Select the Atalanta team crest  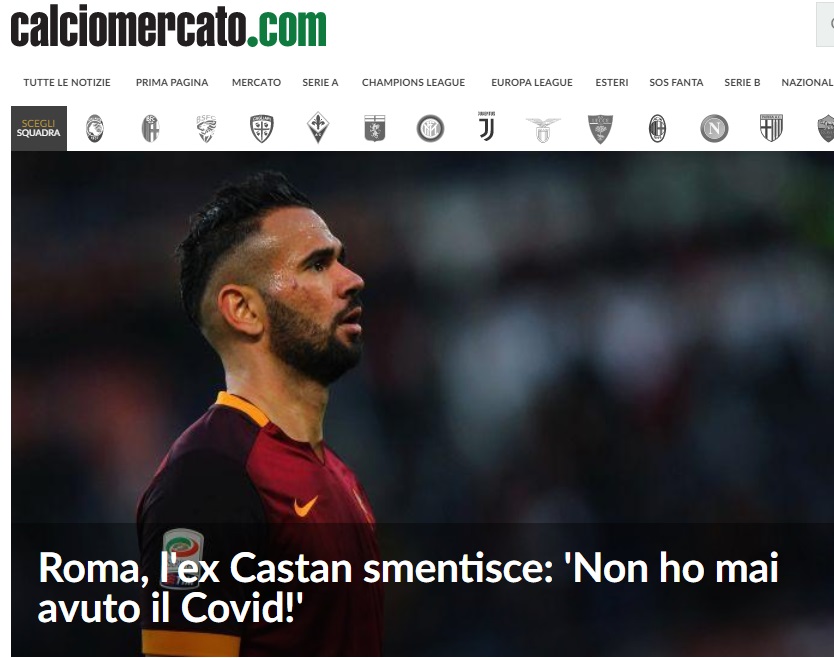coord(95,129)
